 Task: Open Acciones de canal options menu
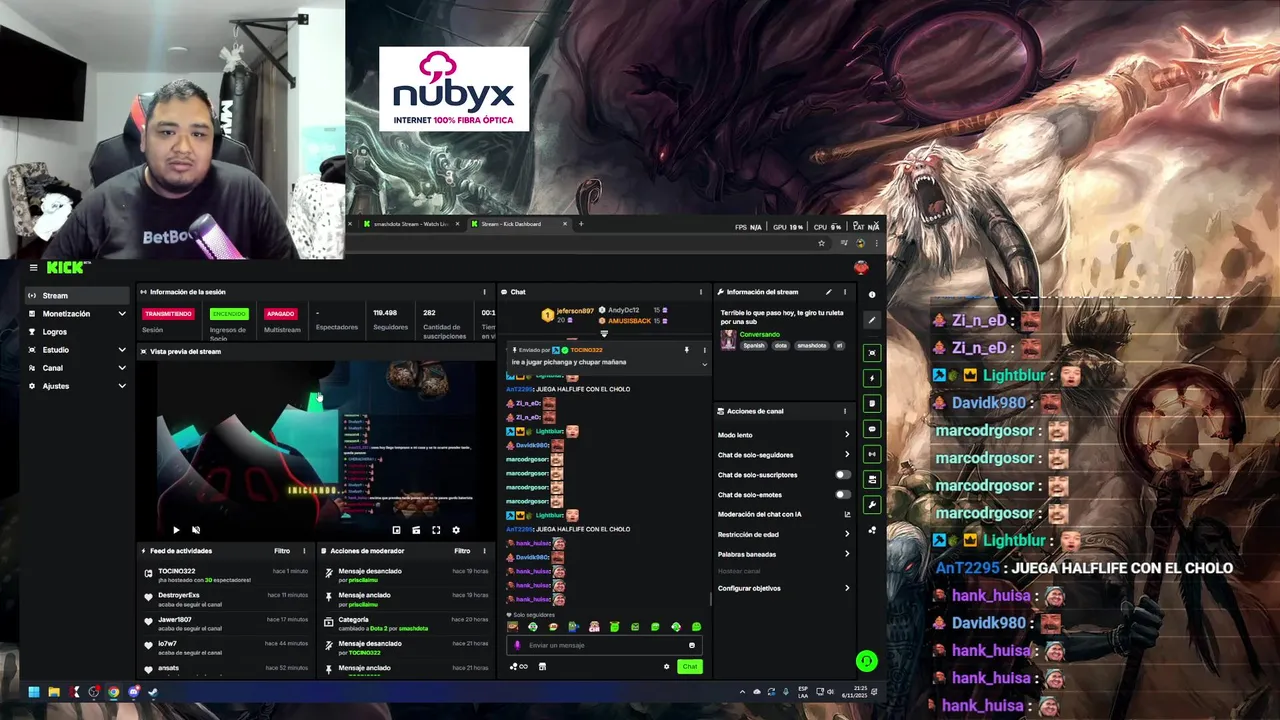click(844, 411)
